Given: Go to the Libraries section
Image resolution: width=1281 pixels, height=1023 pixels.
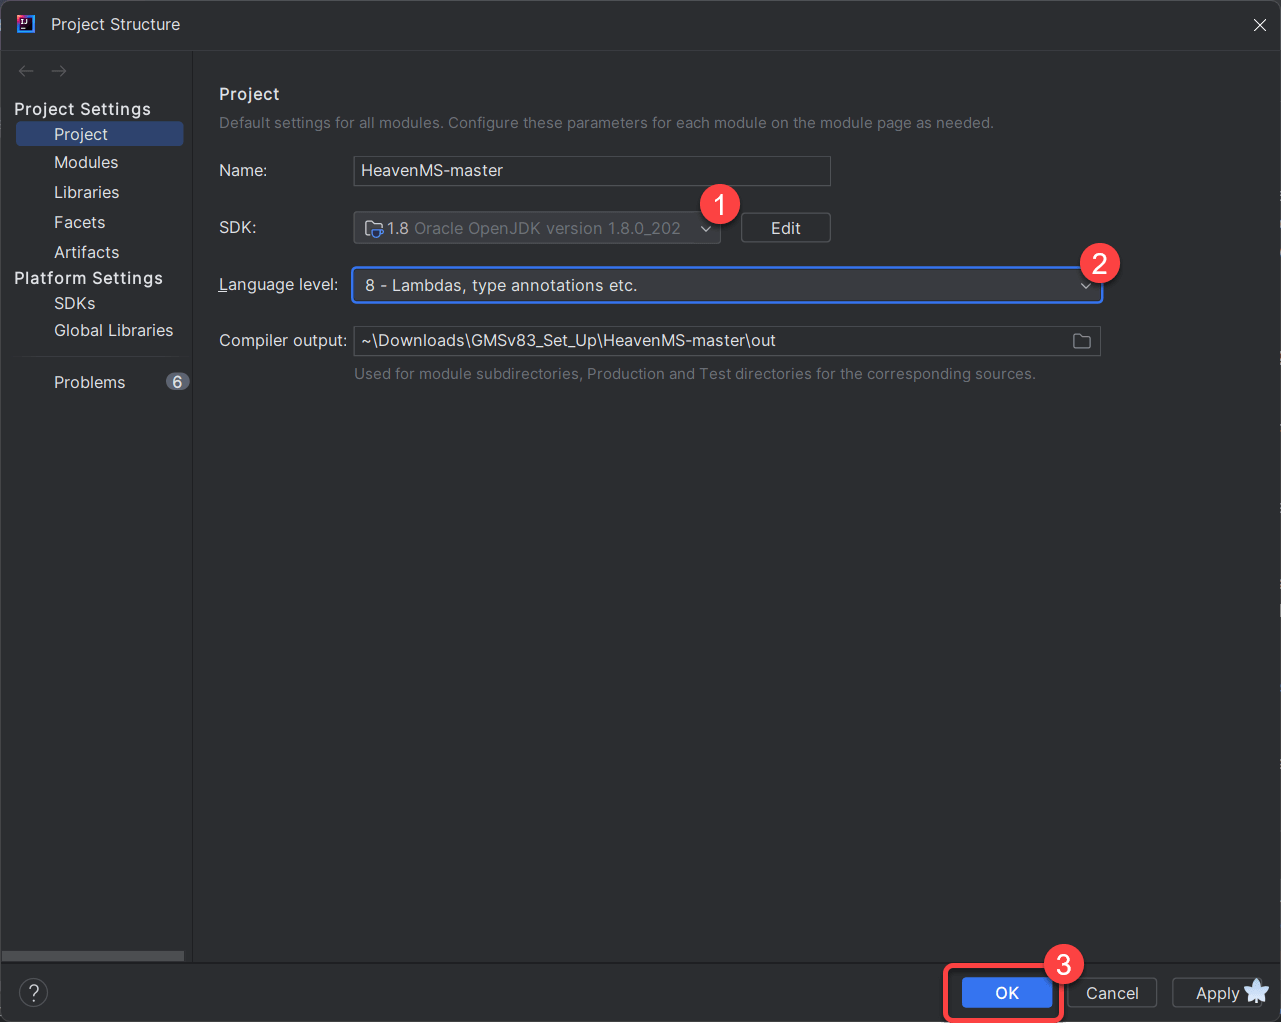Looking at the screenshot, I should click(x=87, y=192).
